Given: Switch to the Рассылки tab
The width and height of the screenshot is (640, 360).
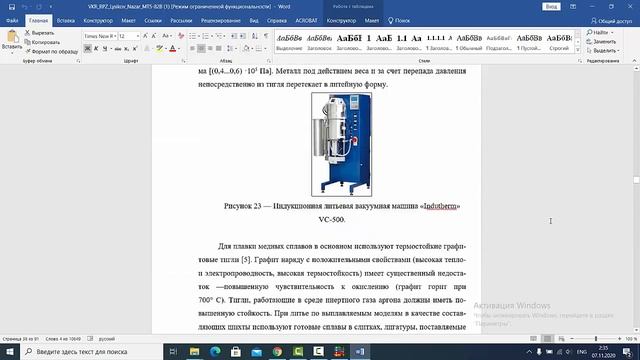Looking at the screenshot, I should coord(181,20).
